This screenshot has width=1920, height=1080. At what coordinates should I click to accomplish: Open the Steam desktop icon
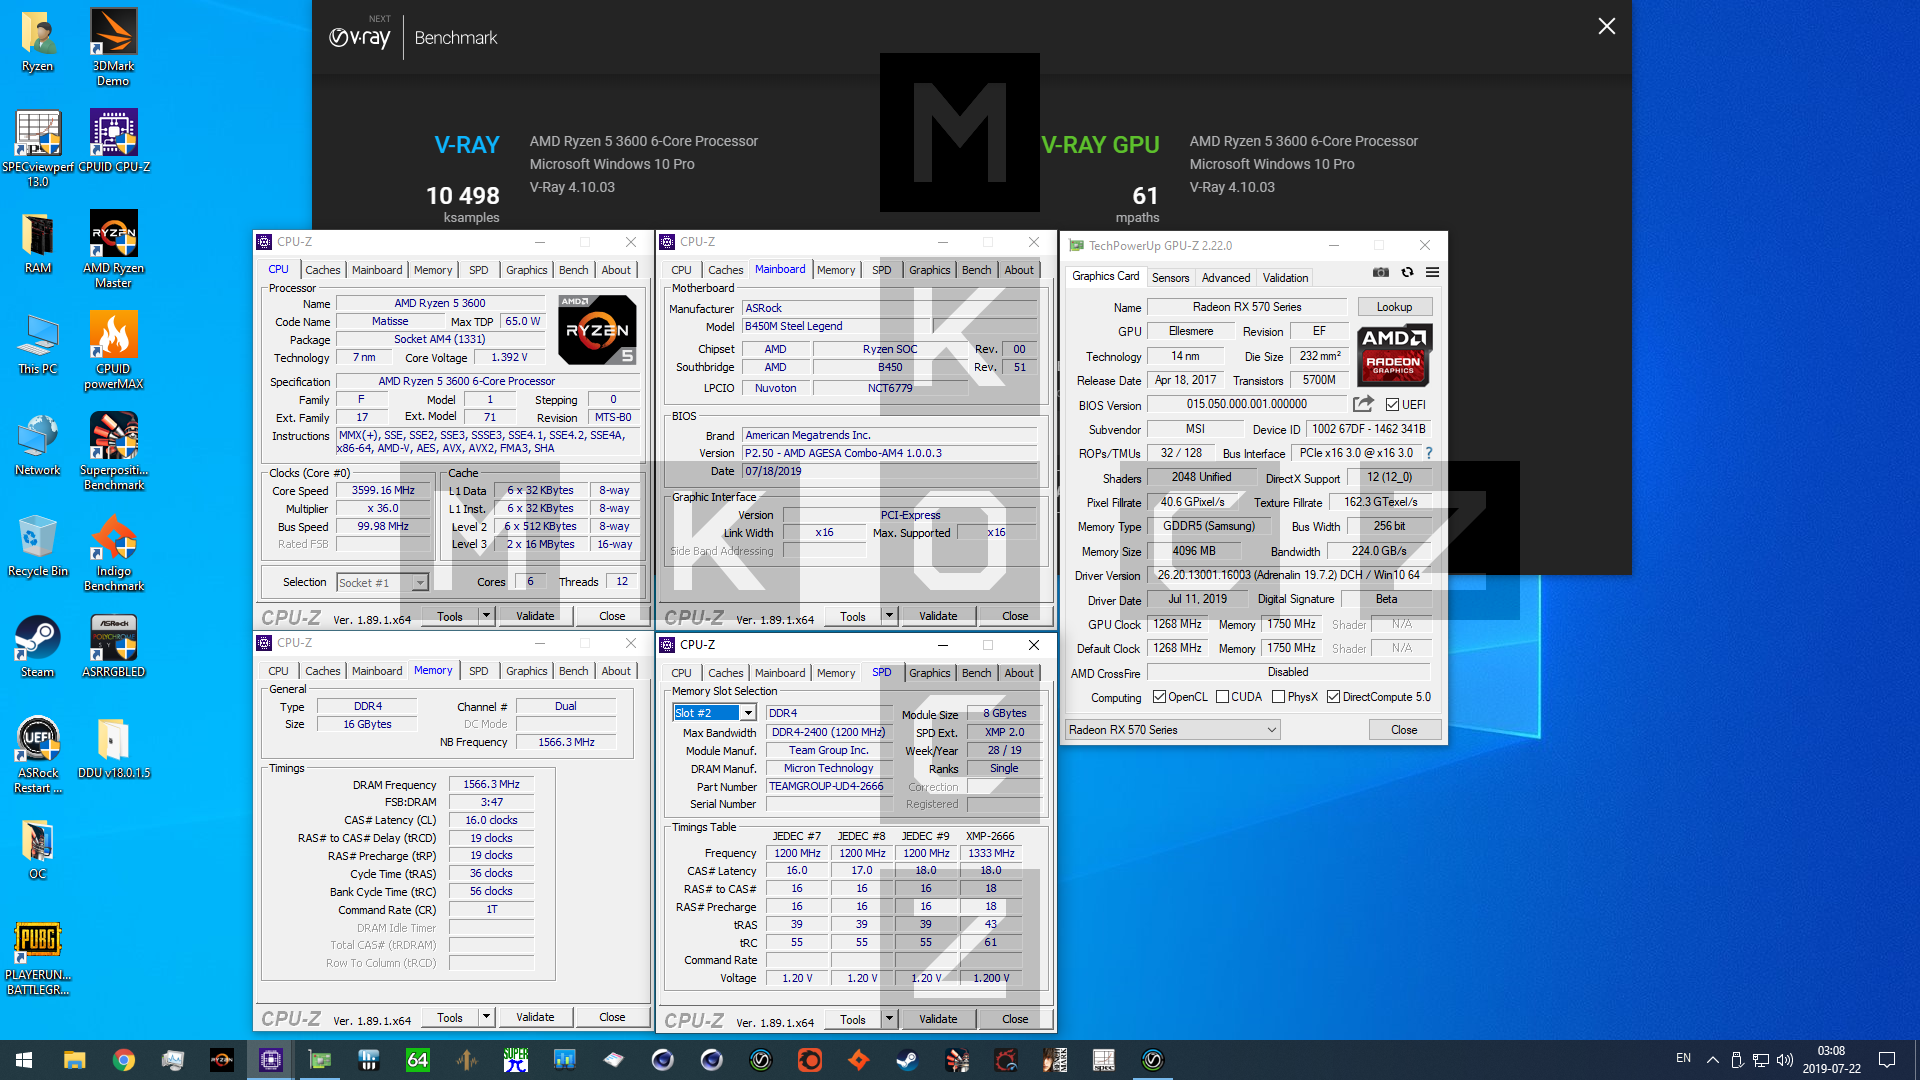click(x=37, y=646)
